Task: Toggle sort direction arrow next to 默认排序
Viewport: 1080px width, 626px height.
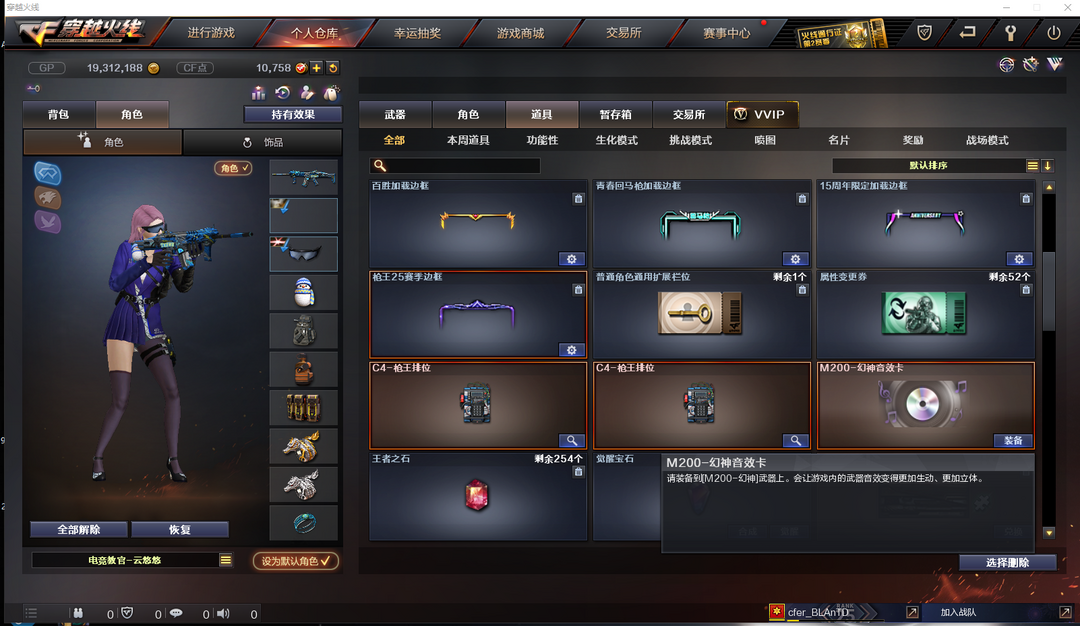Action: tap(1047, 165)
